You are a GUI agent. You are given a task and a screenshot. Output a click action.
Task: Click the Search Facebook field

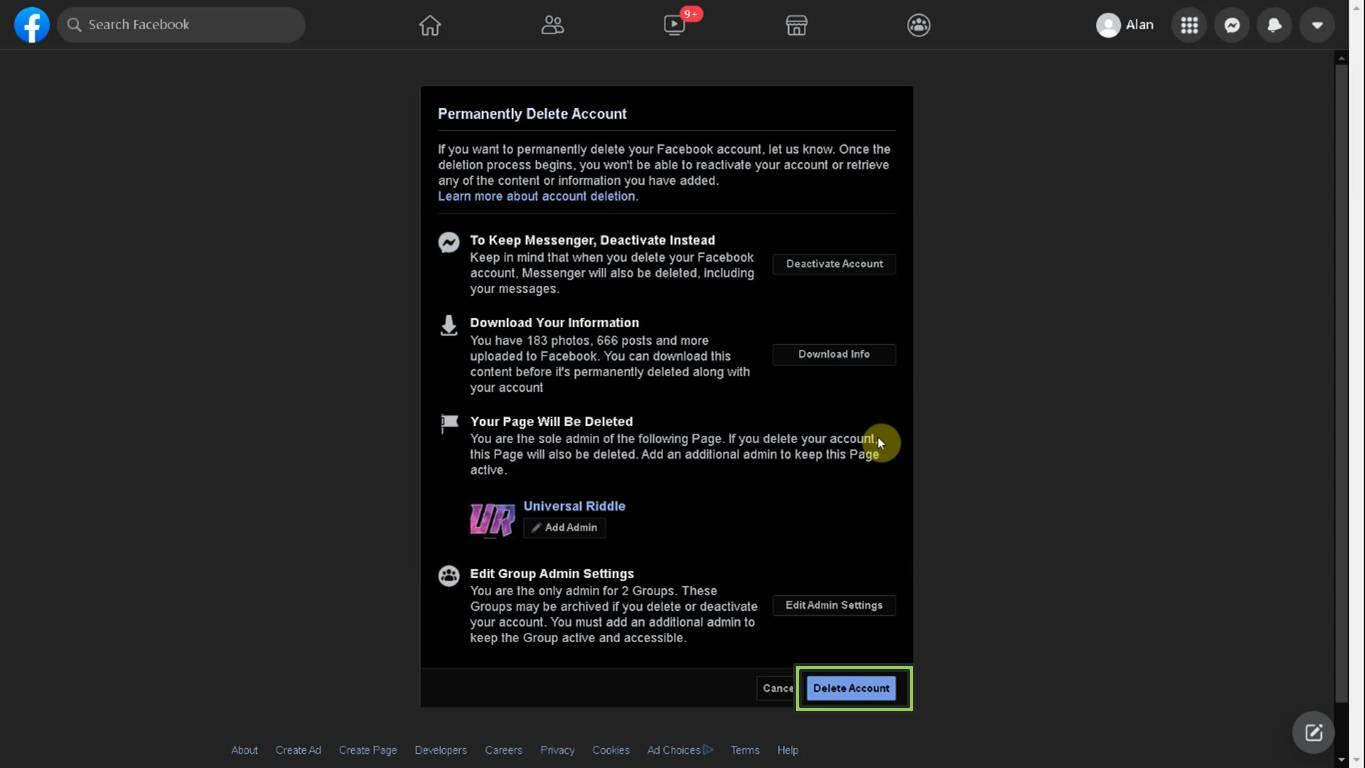tap(181, 25)
